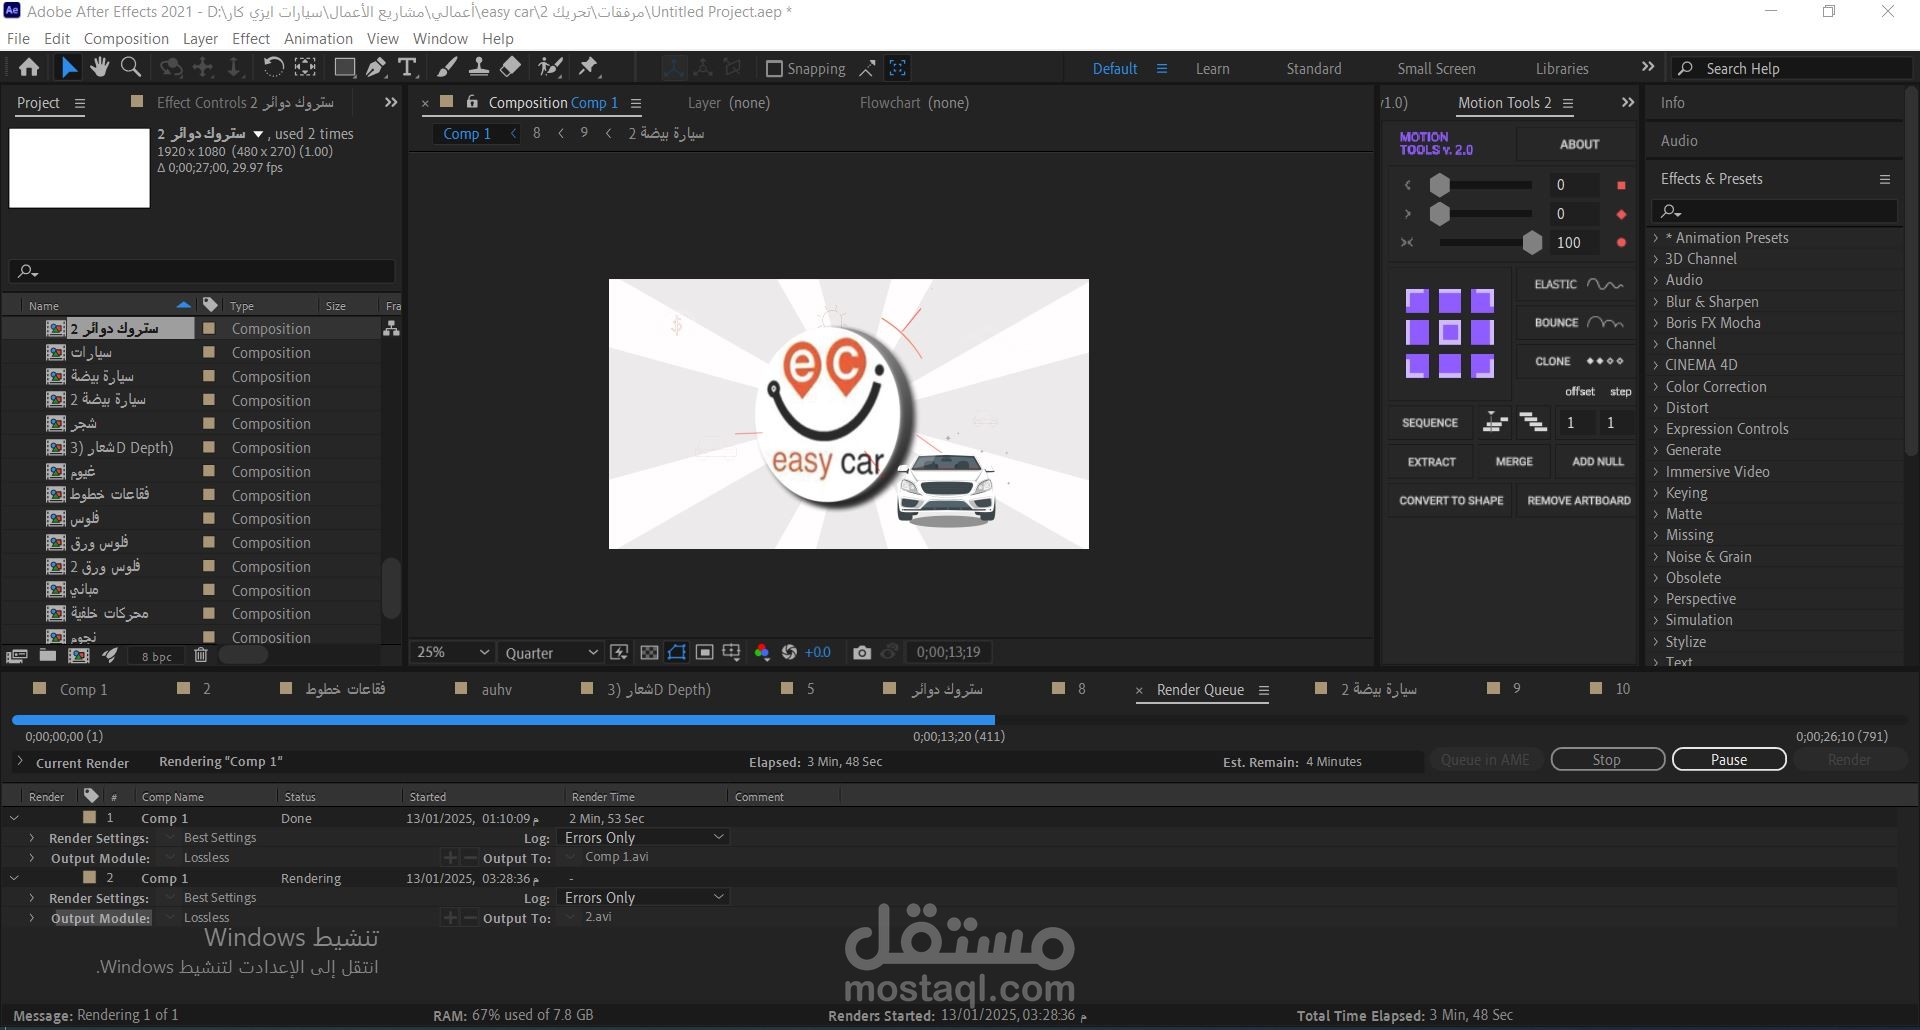The height and width of the screenshot is (1030, 1920).
Task: Open the 25% magnification dropdown
Action: (x=452, y=652)
